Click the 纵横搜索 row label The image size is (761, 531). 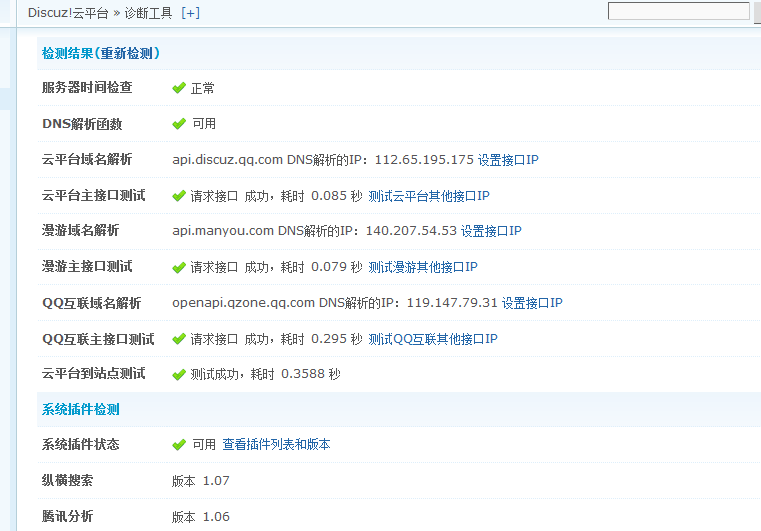(67, 480)
